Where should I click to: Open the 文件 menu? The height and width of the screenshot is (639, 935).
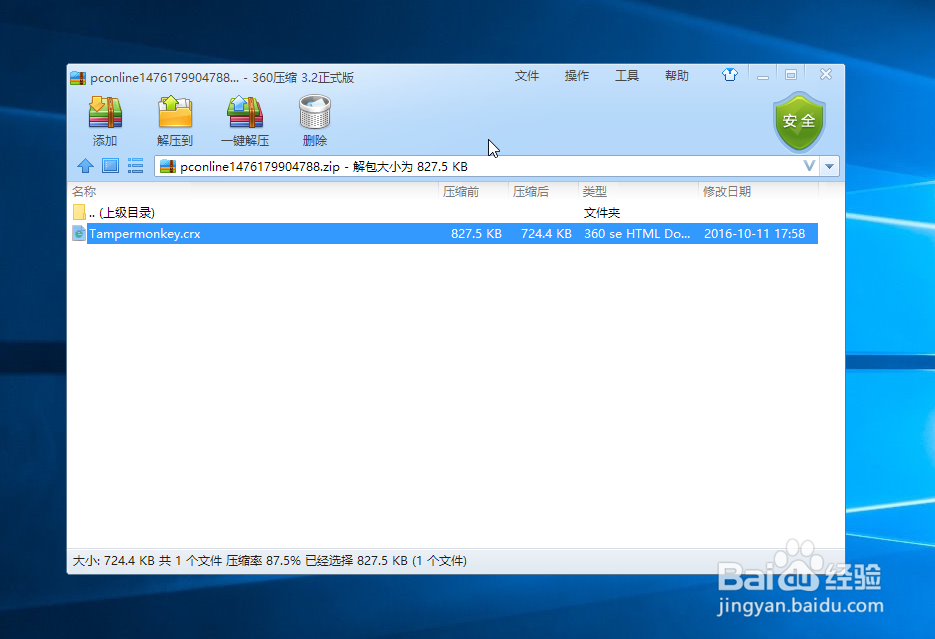(x=527, y=76)
